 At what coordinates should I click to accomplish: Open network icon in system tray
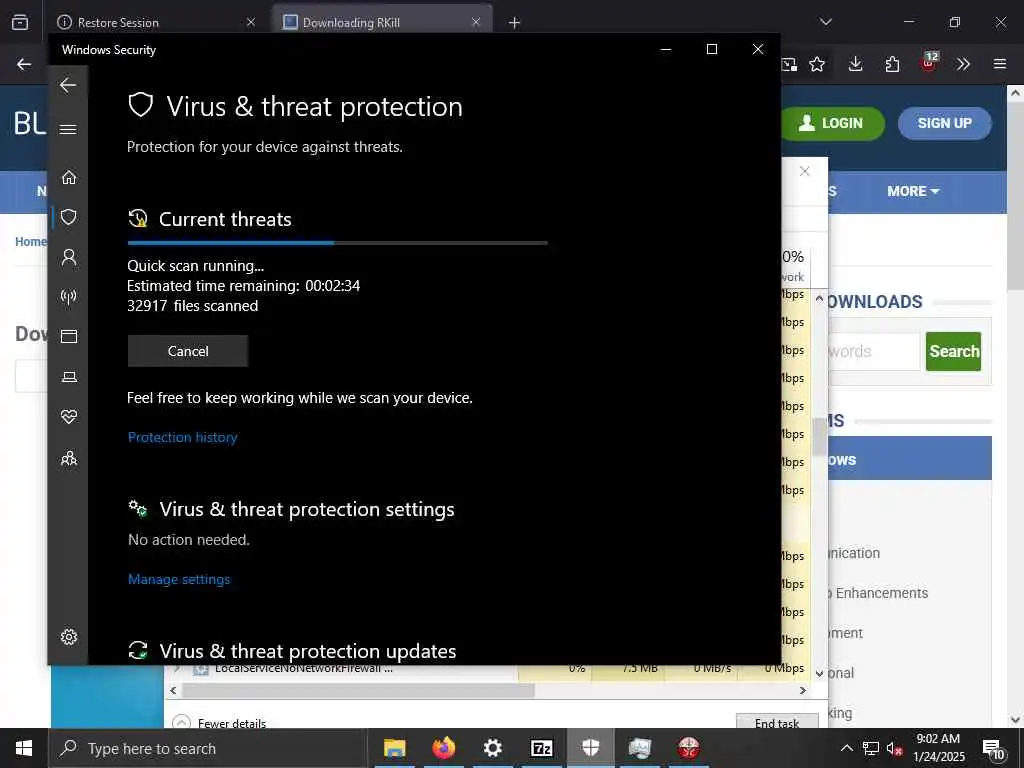(871, 748)
